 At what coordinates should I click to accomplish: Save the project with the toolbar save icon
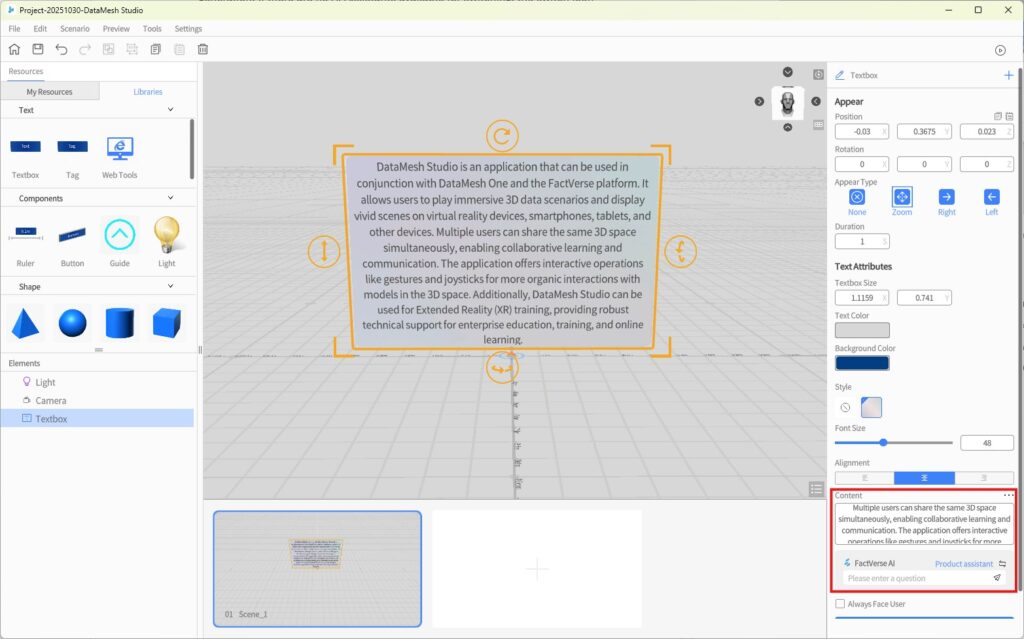[x=38, y=49]
